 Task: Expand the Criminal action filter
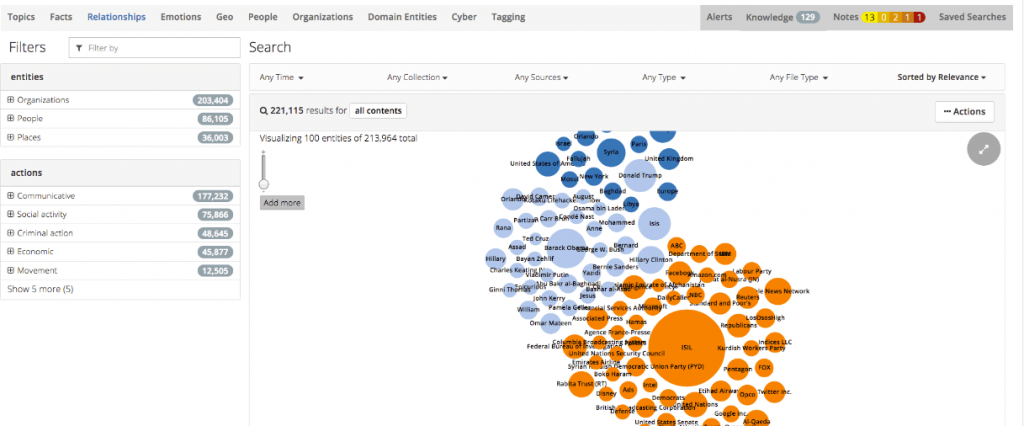point(10,233)
